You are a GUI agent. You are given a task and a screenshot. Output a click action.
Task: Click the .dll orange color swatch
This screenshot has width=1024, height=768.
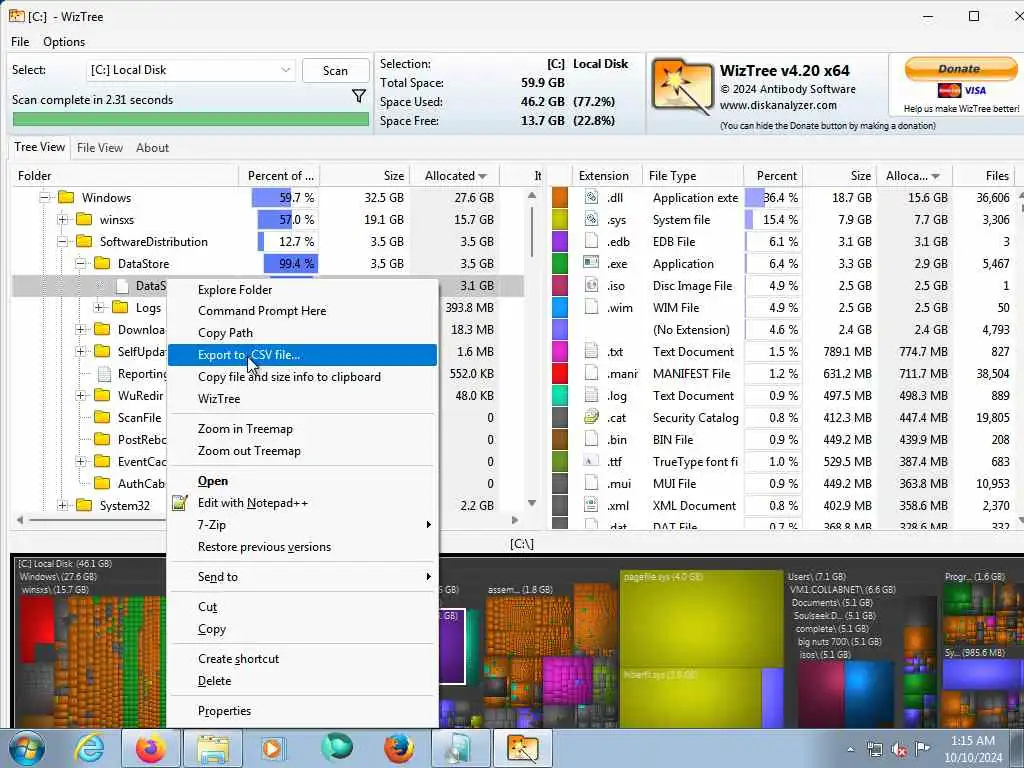560,197
